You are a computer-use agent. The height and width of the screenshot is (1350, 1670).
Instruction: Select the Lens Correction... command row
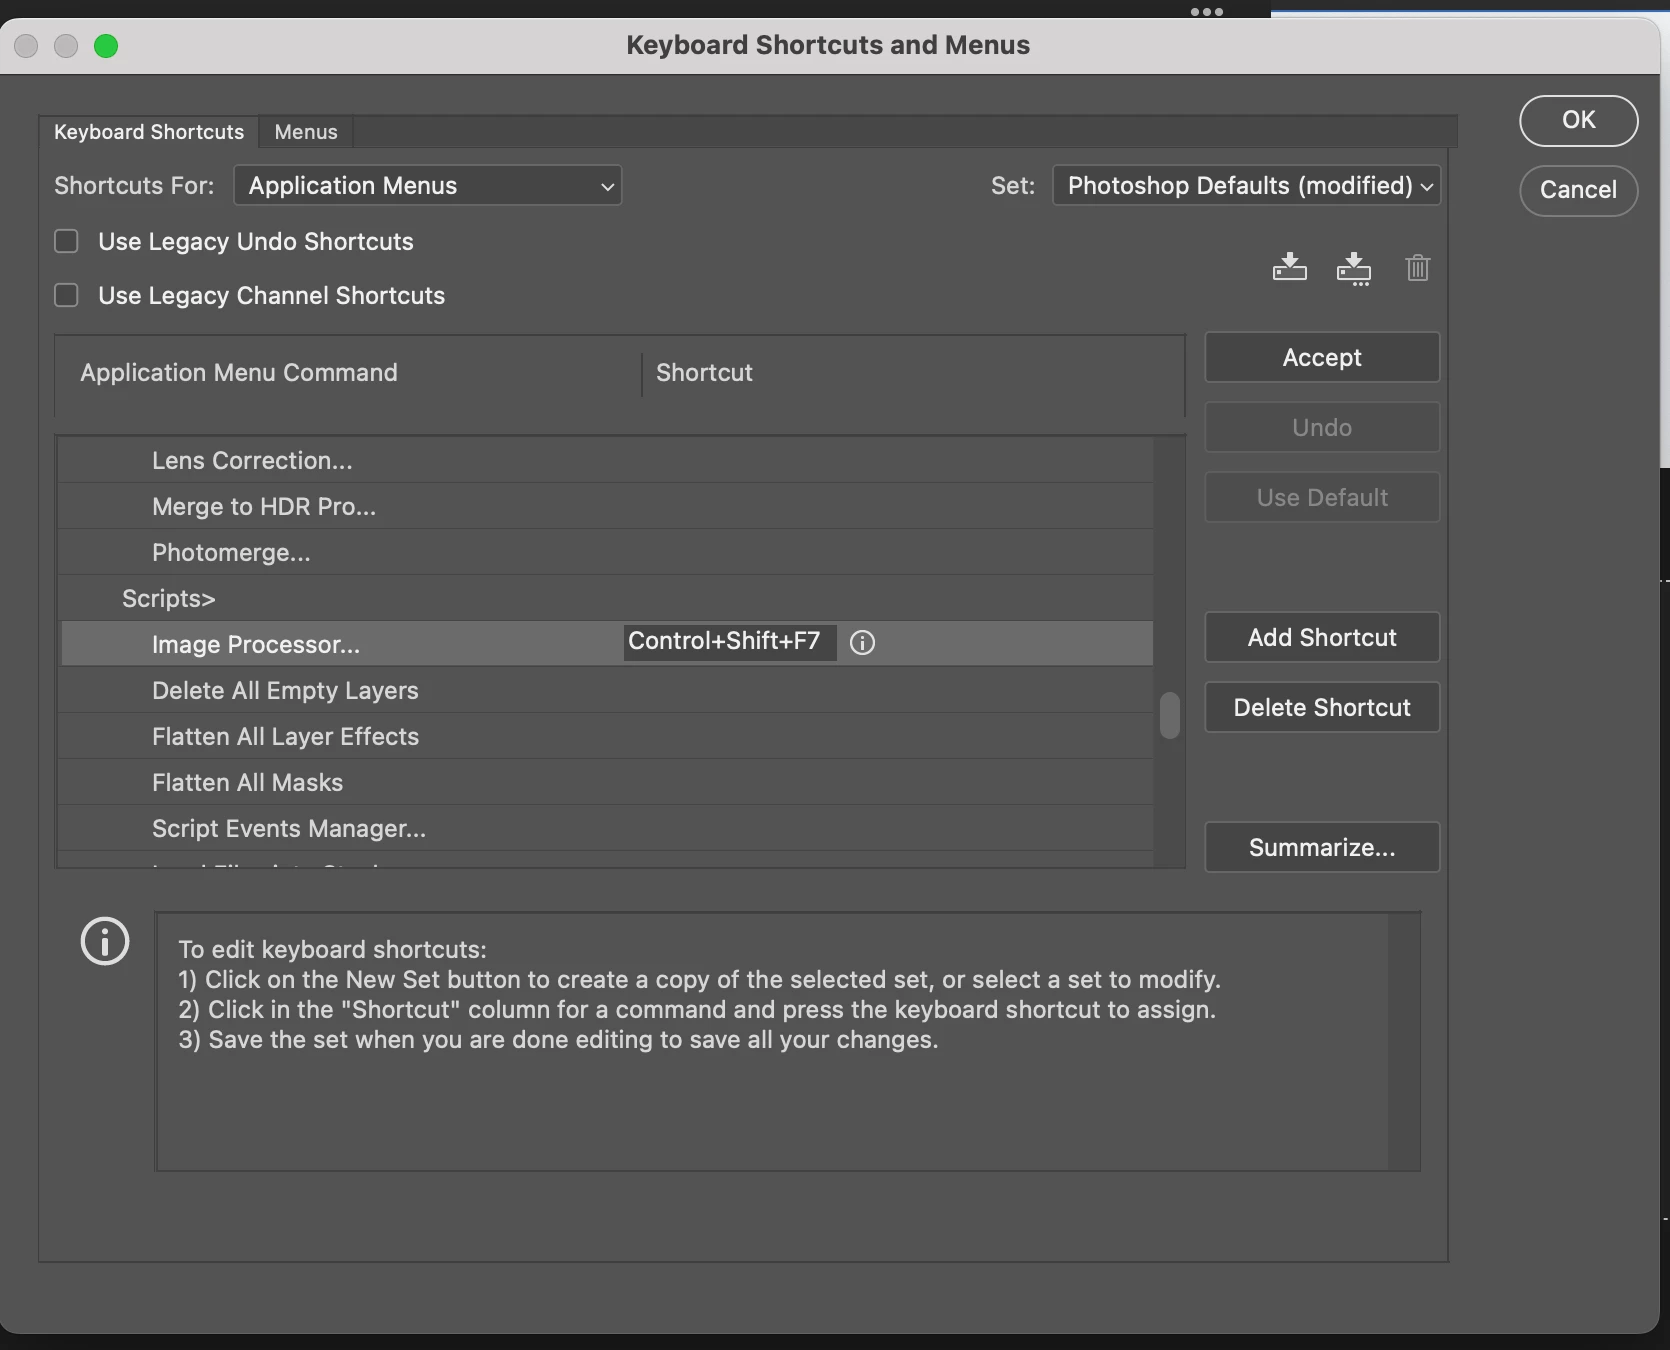click(606, 461)
